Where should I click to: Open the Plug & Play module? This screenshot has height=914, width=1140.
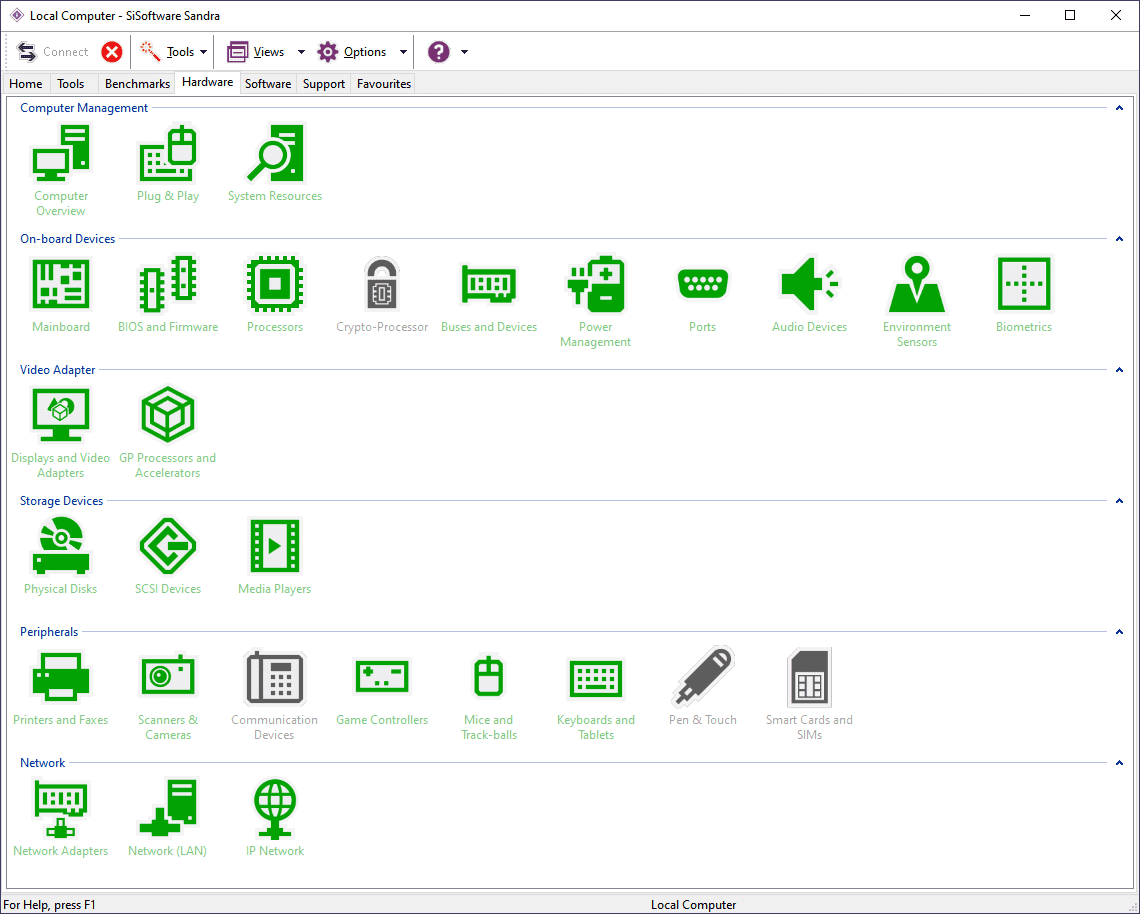[x=168, y=162]
